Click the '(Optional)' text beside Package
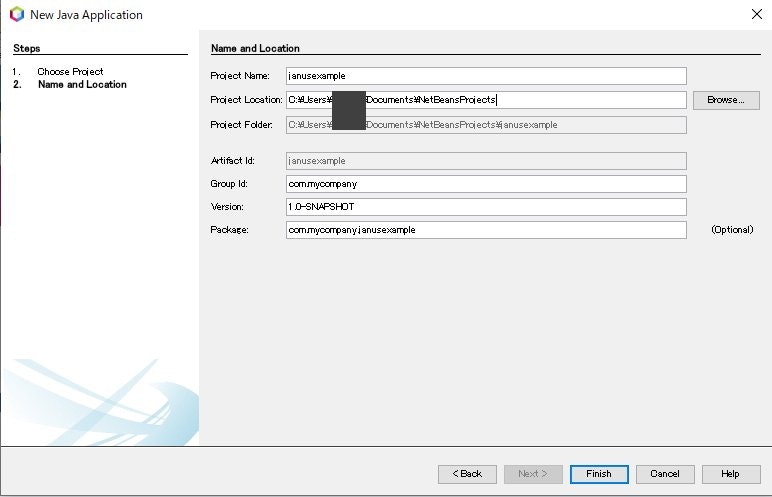772x497 pixels. pos(732,230)
